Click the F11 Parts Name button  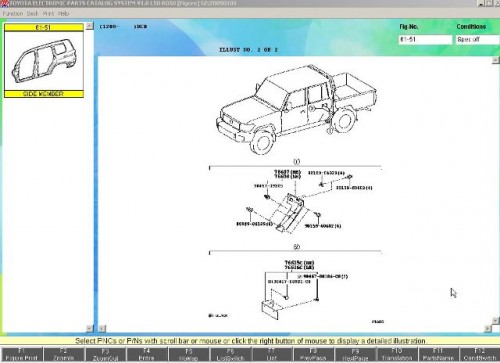click(x=438, y=354)
